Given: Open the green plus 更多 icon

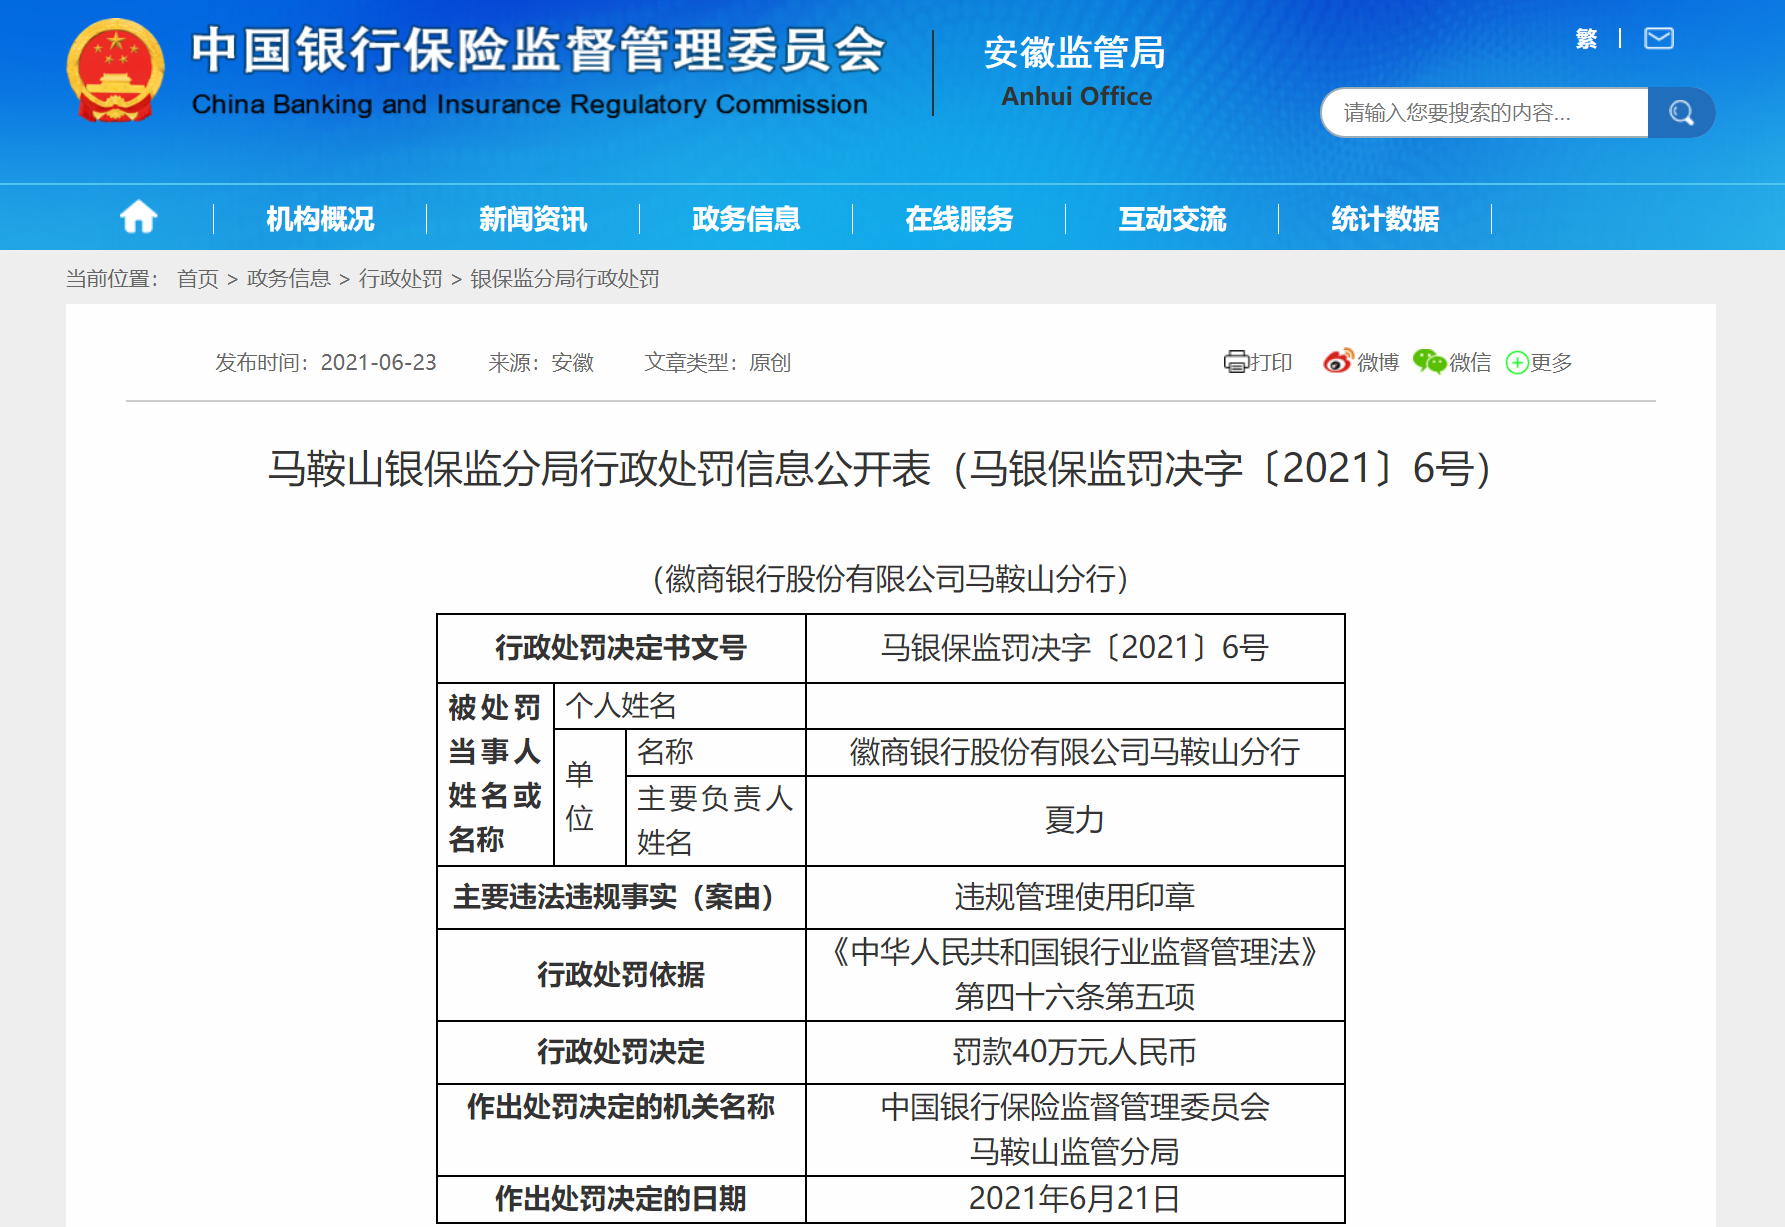Looking at the screenshot, I should click(x=1517, y=362).
